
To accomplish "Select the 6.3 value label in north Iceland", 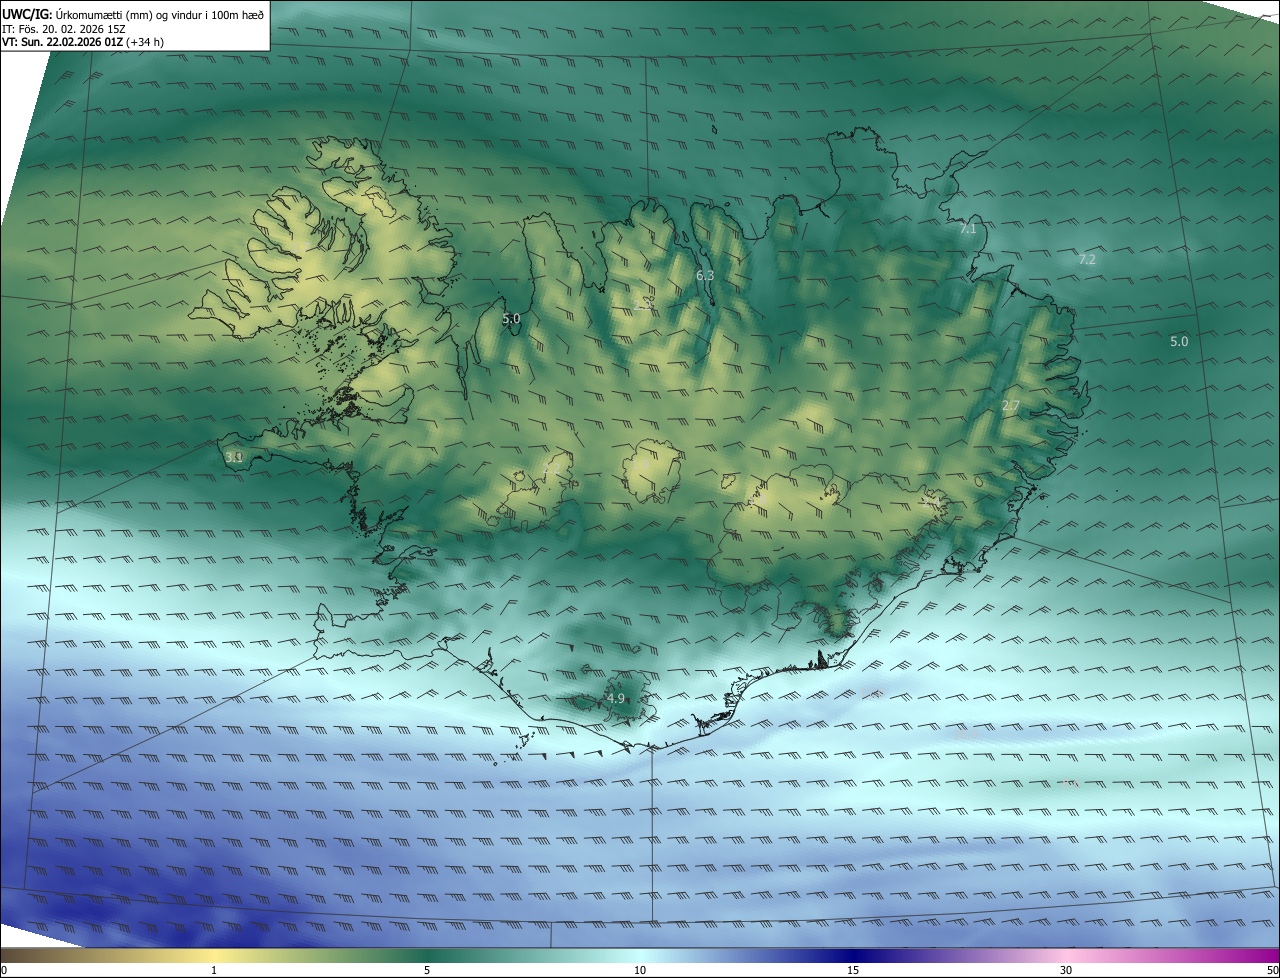I will 705,275.
